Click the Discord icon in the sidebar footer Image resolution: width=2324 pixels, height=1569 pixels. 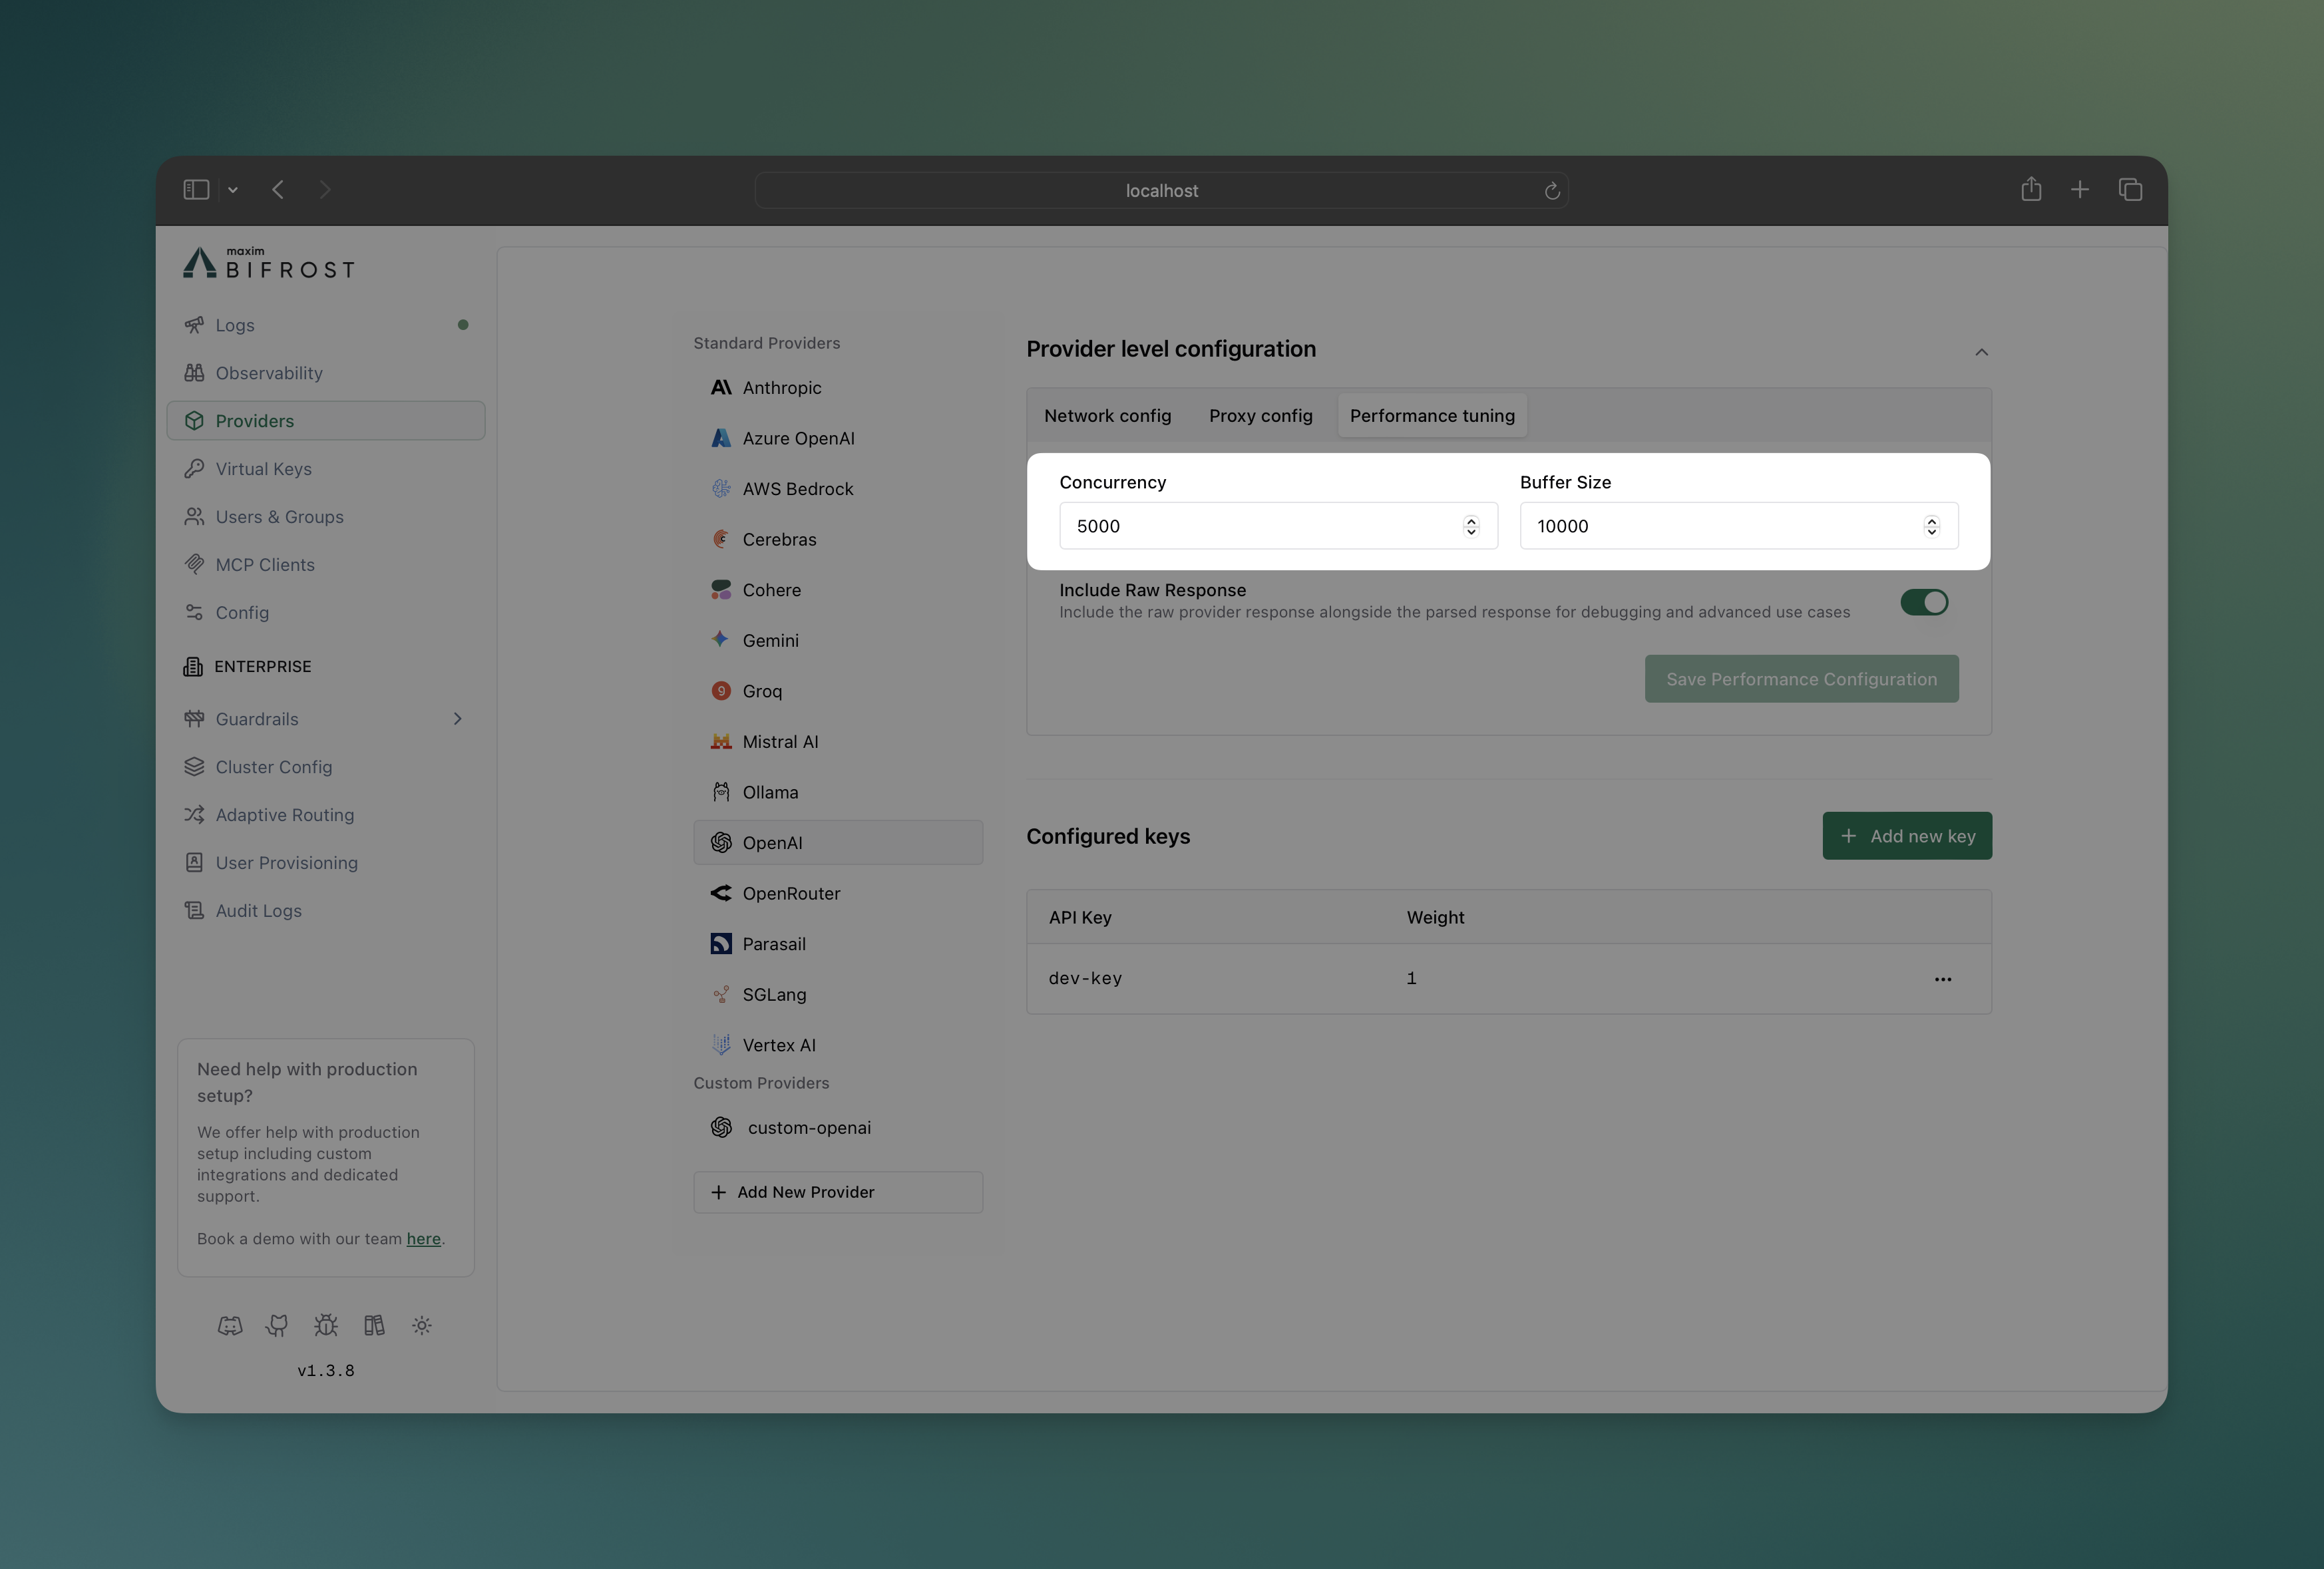pos(230,1325)
